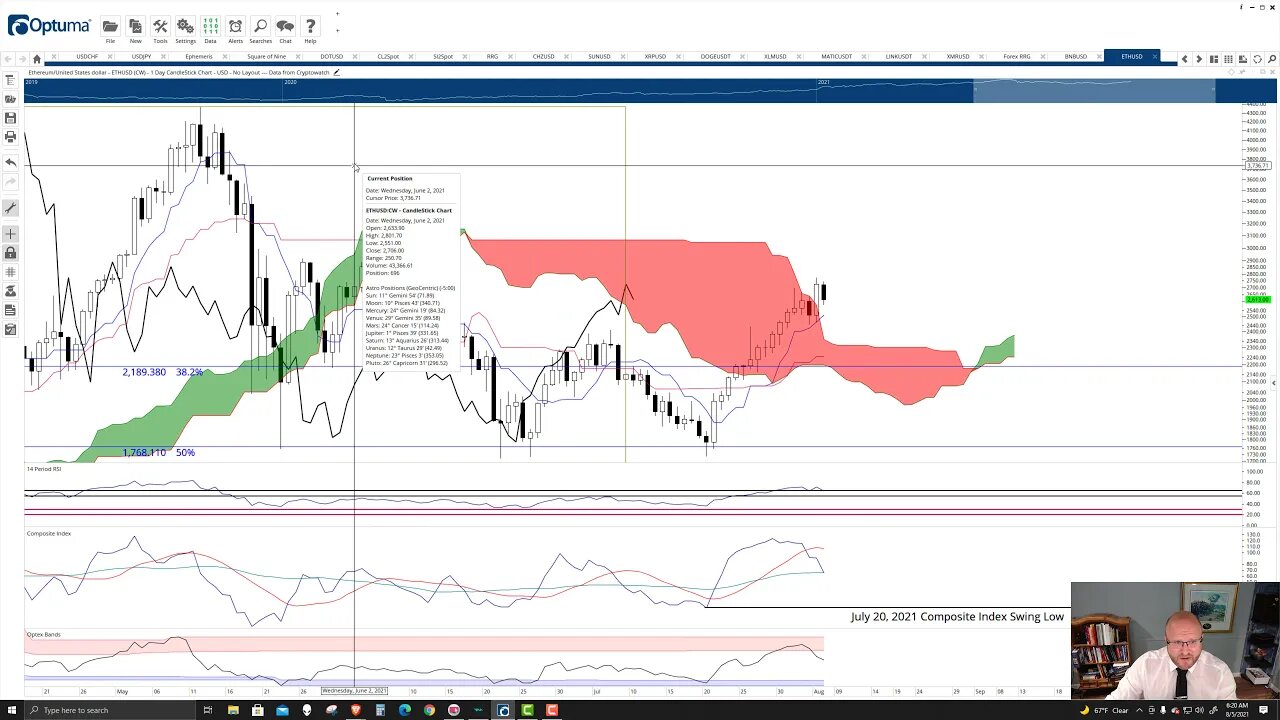Switch to the Forex RRG tab
1280x720 pixels.
(1017, 57)
